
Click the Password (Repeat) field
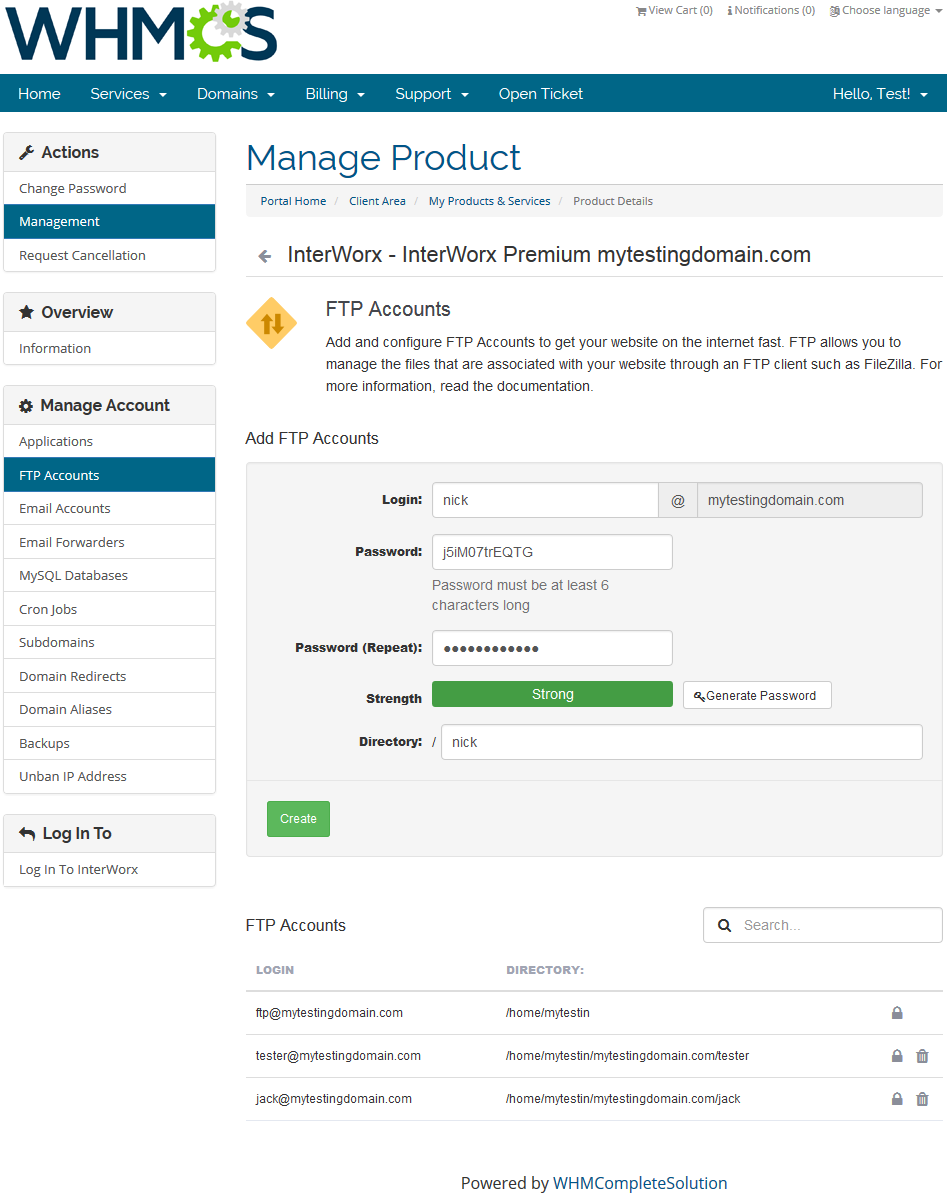click(552, 648)
